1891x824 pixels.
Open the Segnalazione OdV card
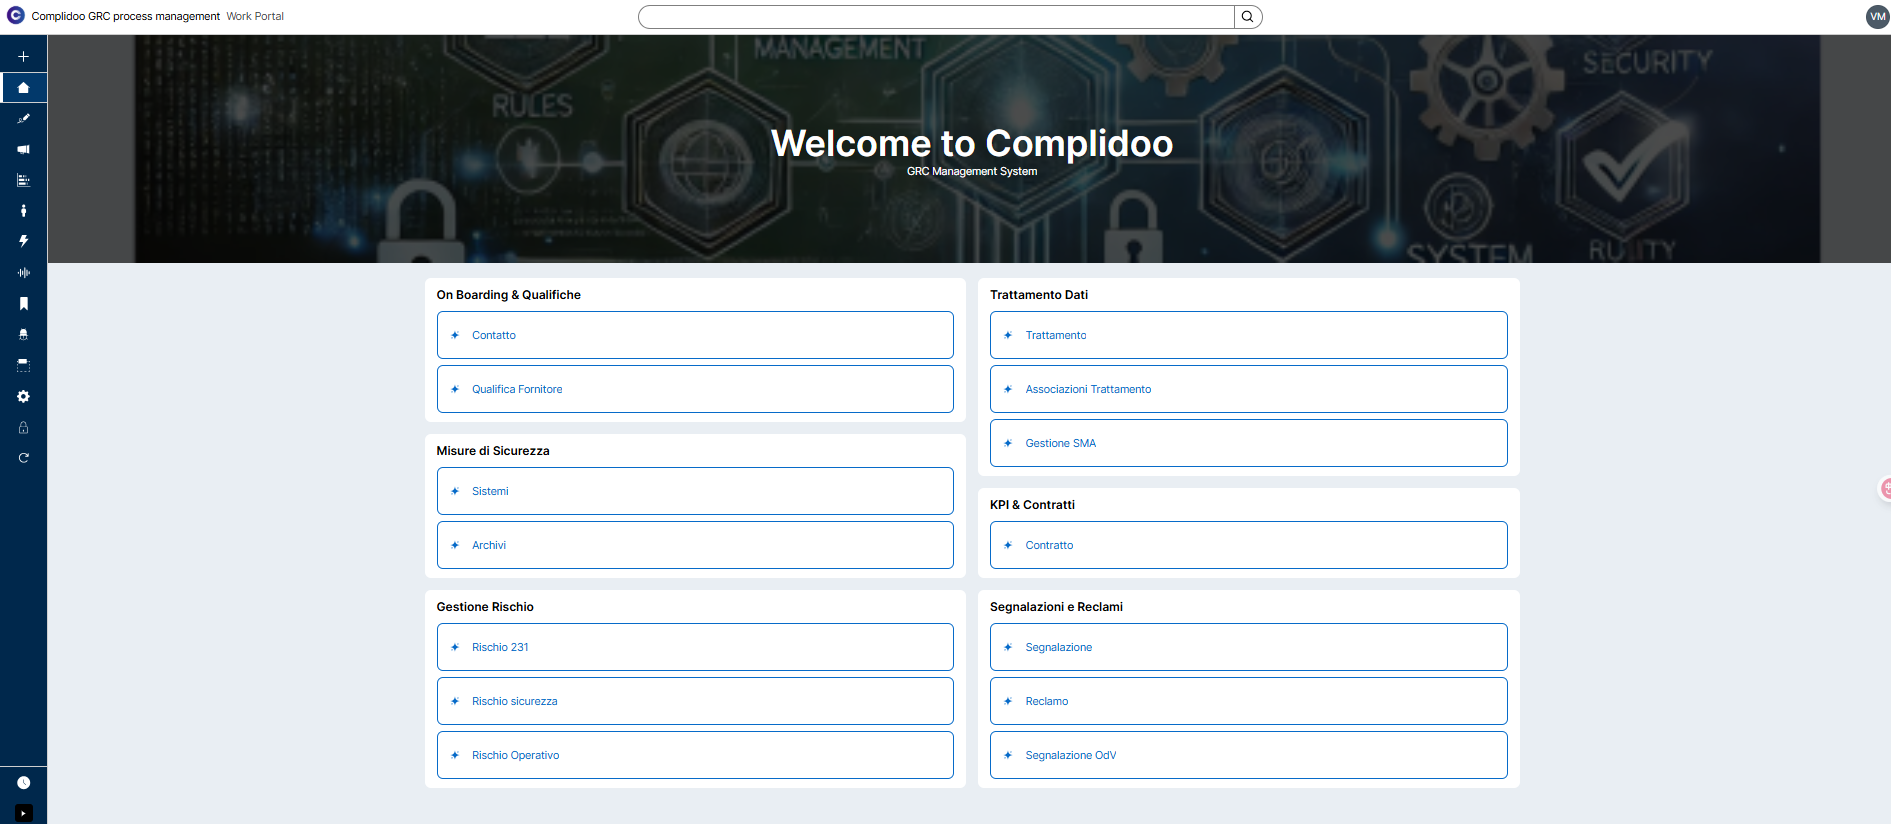pos(1248,755)
